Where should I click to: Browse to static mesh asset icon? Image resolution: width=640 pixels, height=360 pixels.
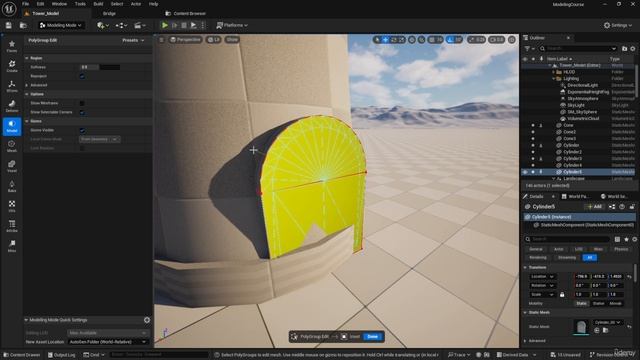point(605,330)
